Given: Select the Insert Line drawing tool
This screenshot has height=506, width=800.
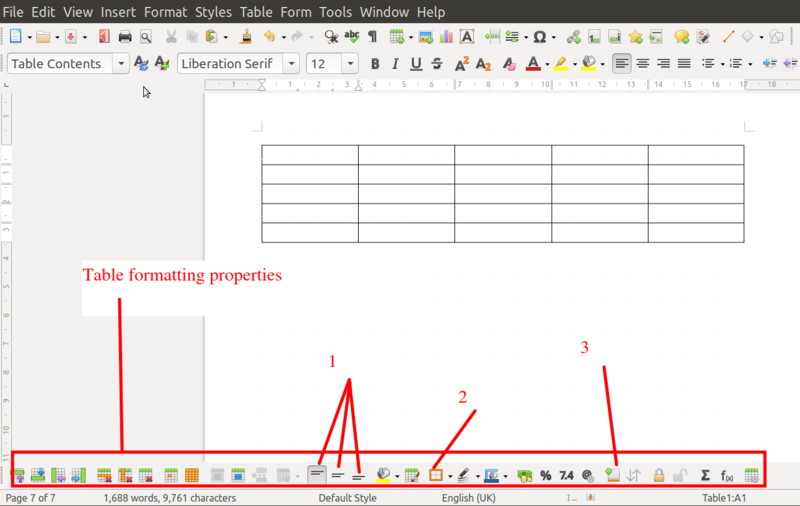Looking at the screenshot, I should tap(729, 37).
